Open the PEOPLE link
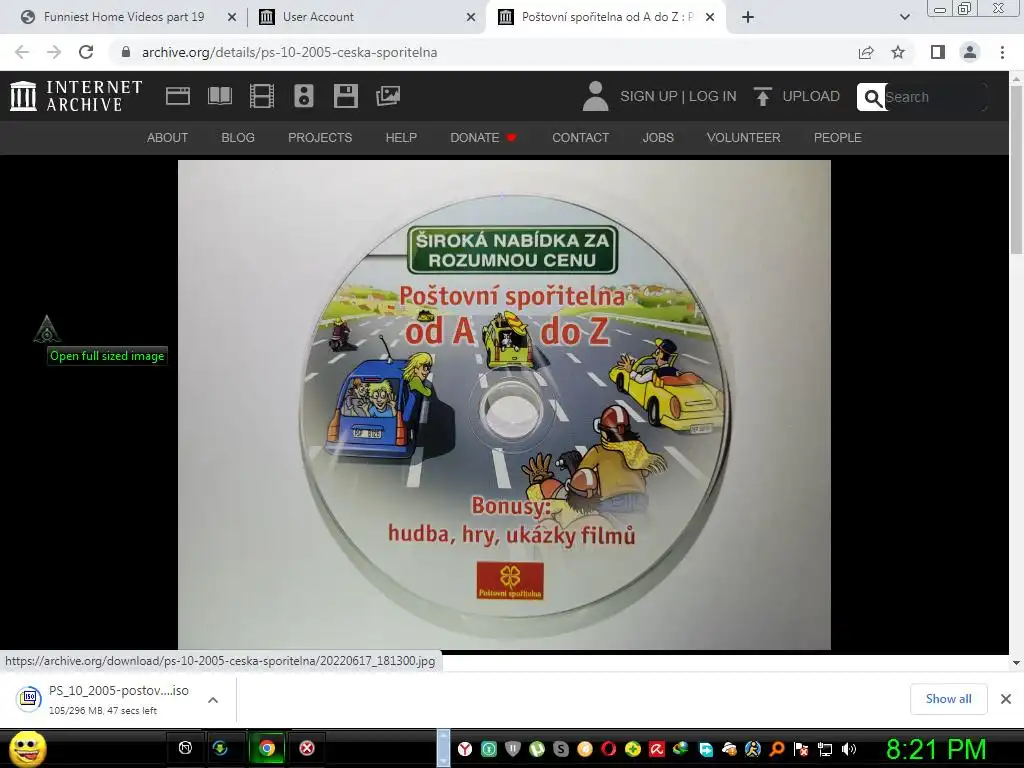 (837, 138)
